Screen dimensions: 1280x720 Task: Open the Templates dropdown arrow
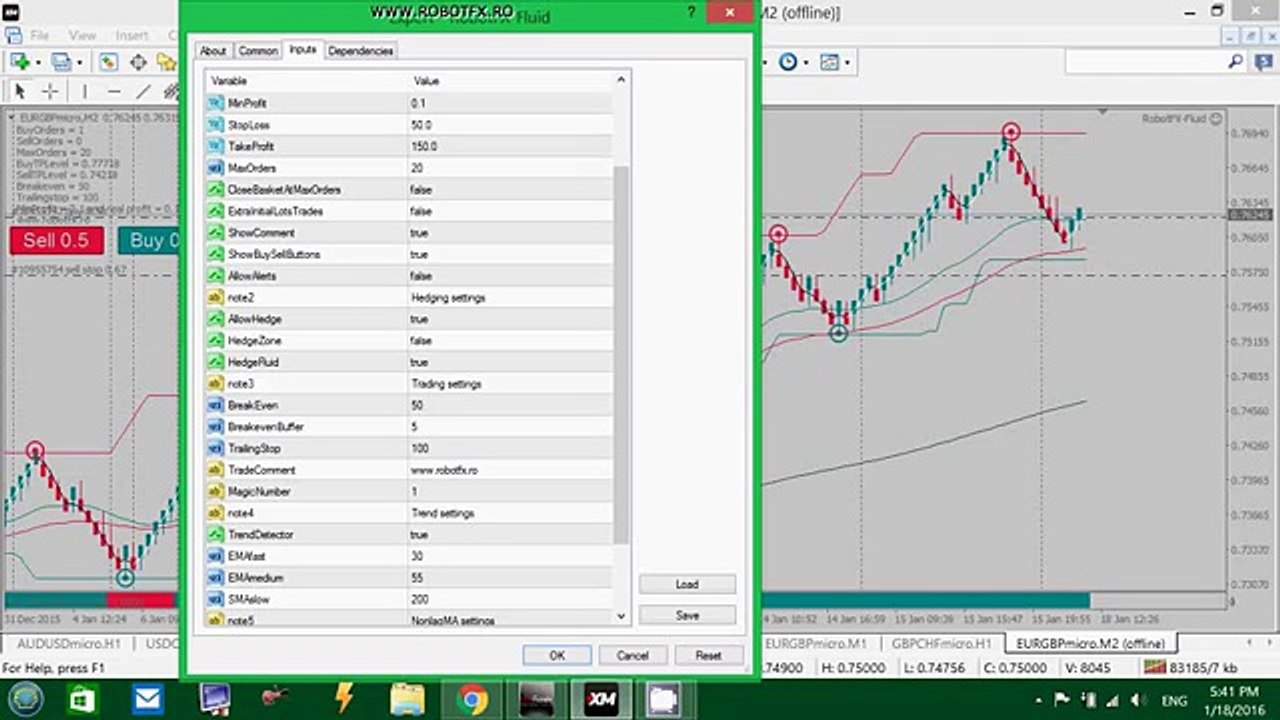[x=847, y=62]
